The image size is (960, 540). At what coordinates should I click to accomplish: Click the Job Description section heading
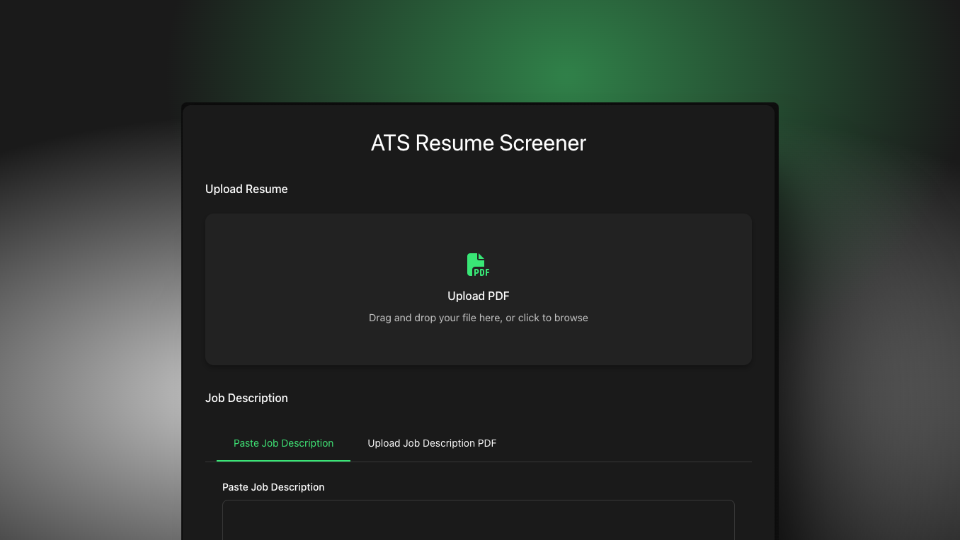pyautogui.click(x=246, y=398)
